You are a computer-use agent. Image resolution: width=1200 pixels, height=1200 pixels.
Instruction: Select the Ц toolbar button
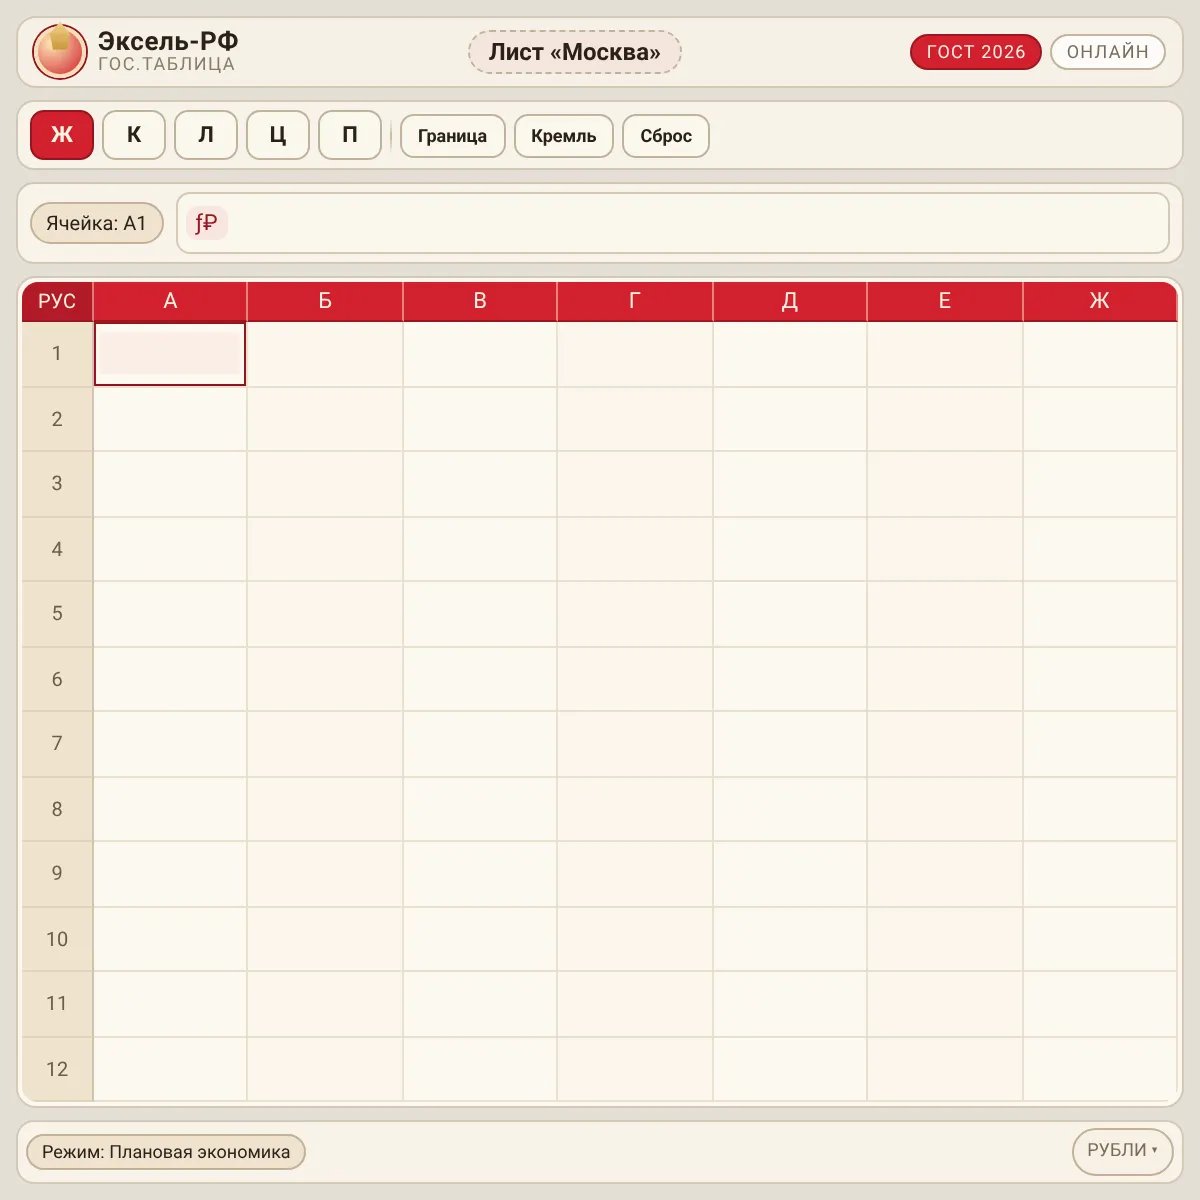coord(278,135)
